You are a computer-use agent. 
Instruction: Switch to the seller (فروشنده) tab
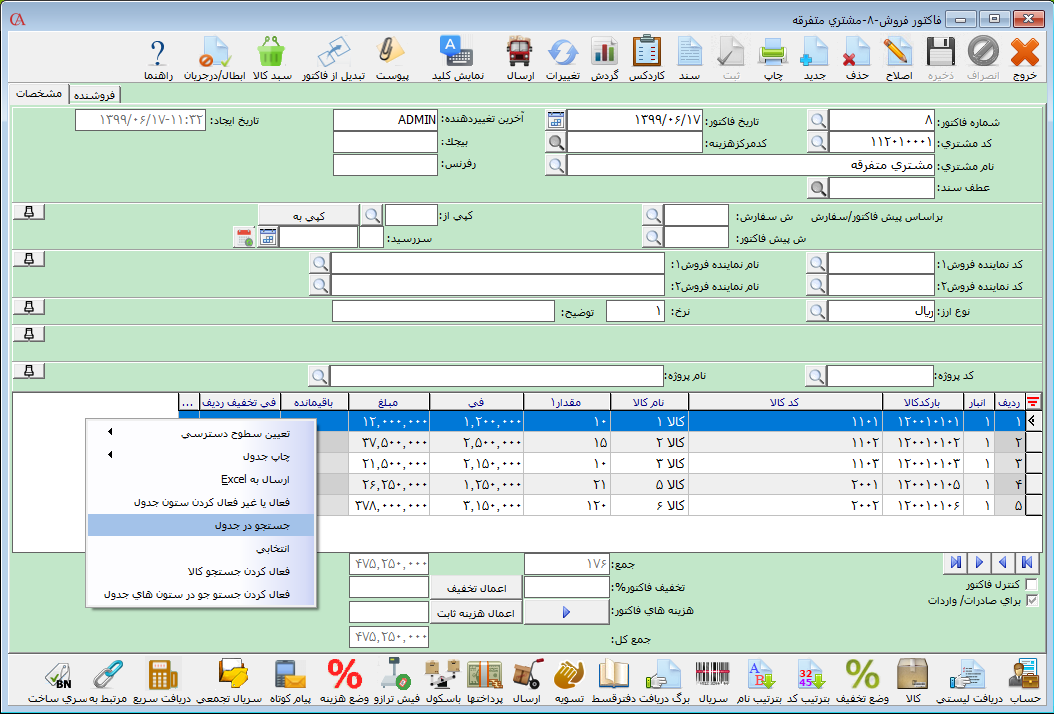[x=94, y=94]
